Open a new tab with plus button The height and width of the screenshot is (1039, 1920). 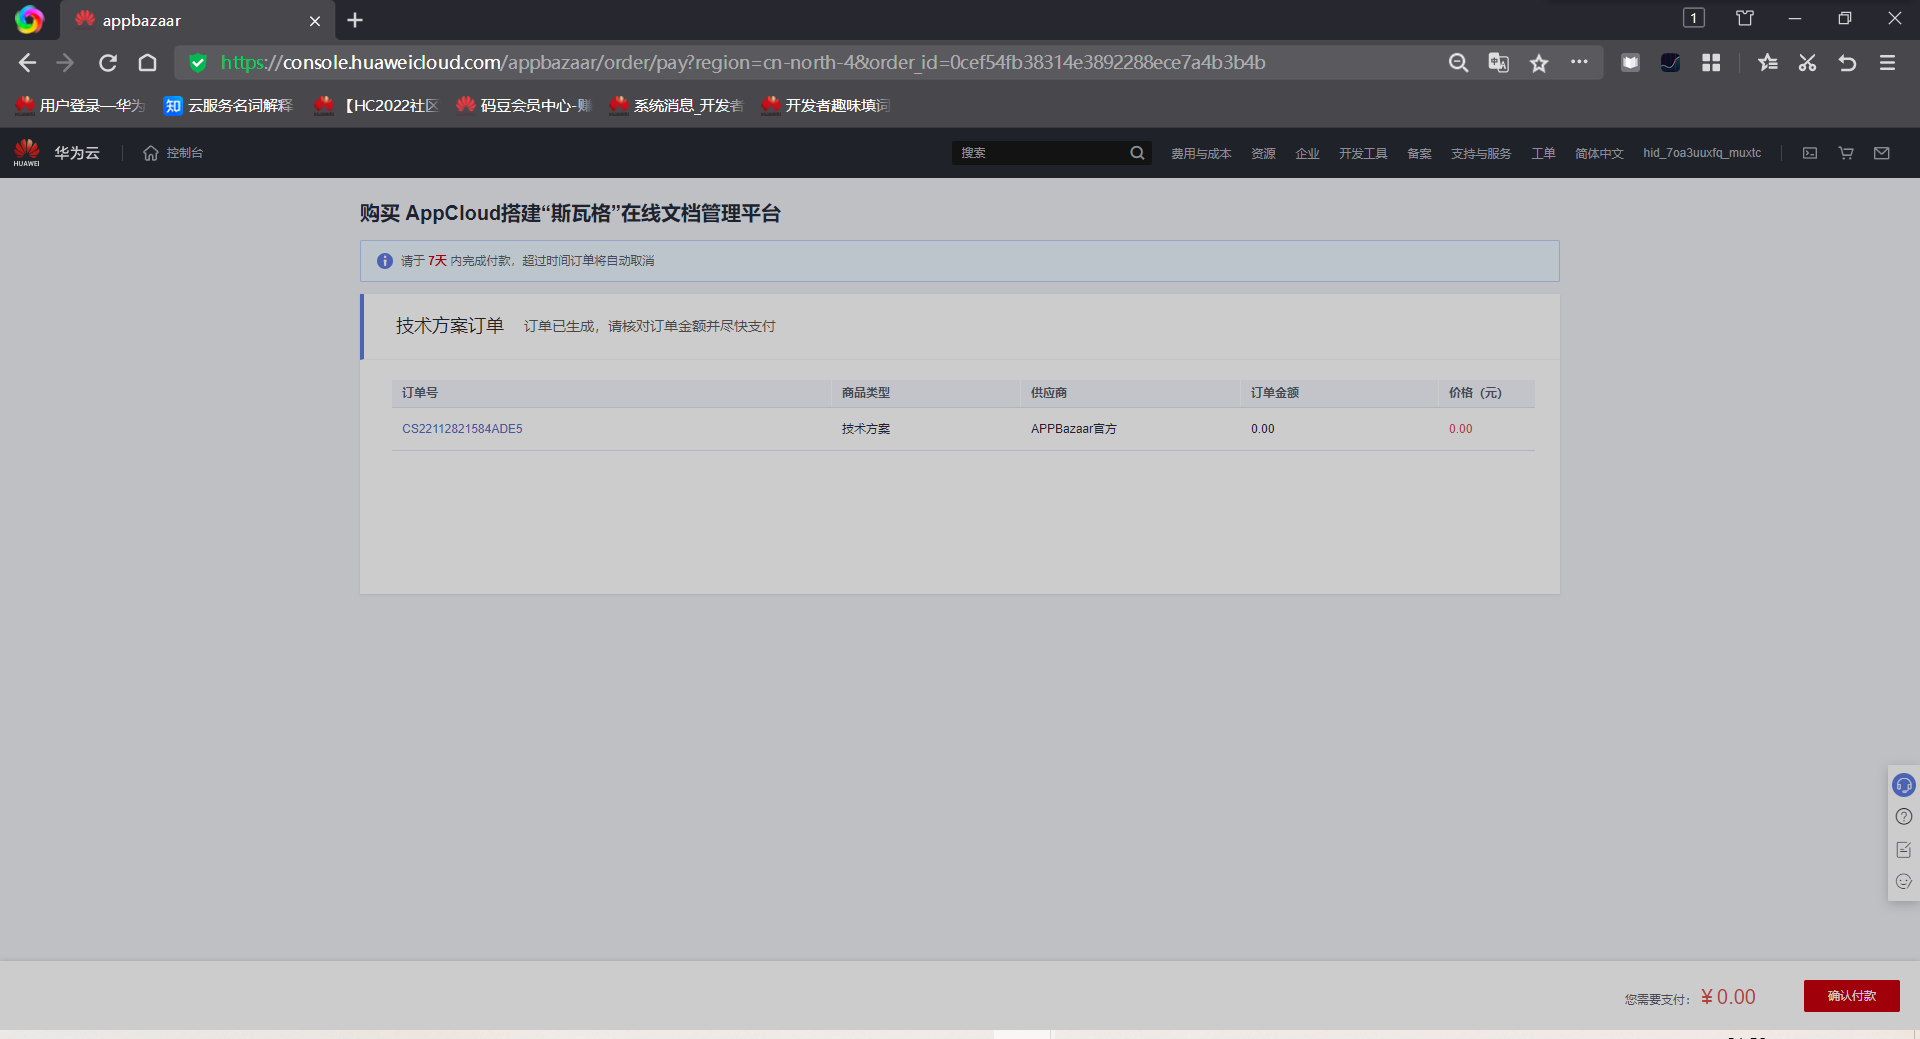pos(355,20)
